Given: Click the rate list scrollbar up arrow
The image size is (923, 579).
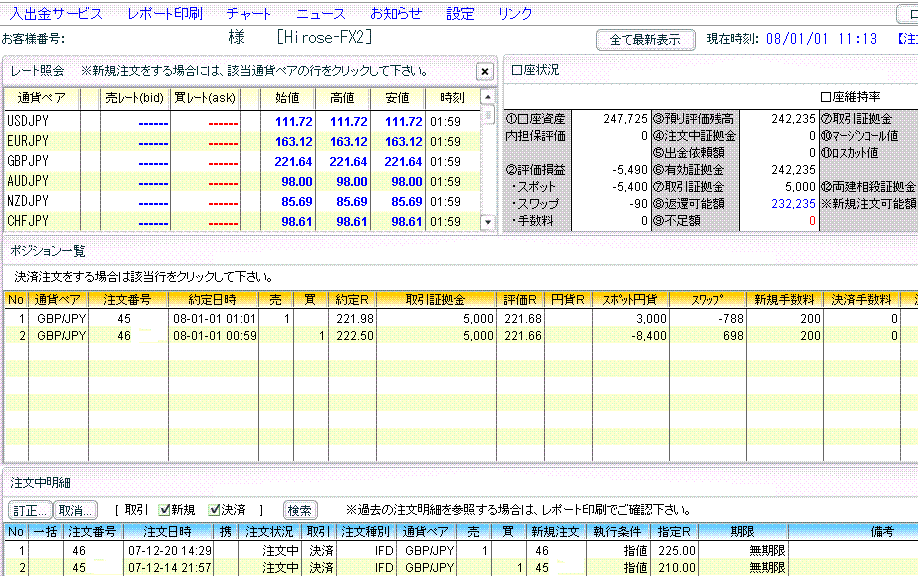Looking at the screenshot, I should (x=487, y=97).
